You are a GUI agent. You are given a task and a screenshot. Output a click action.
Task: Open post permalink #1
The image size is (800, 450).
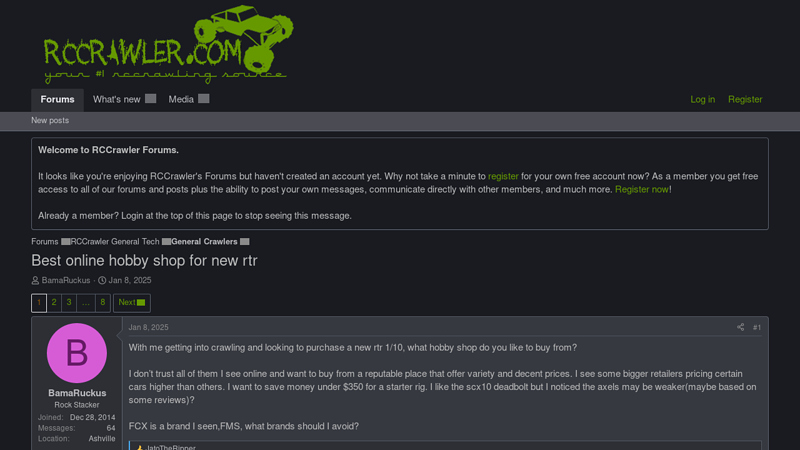(x=757, y=327)
